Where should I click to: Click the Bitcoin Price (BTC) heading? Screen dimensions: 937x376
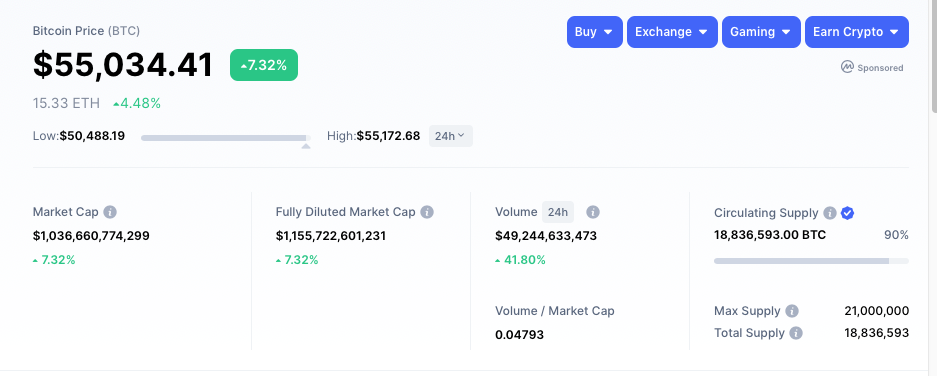point(87,30)
